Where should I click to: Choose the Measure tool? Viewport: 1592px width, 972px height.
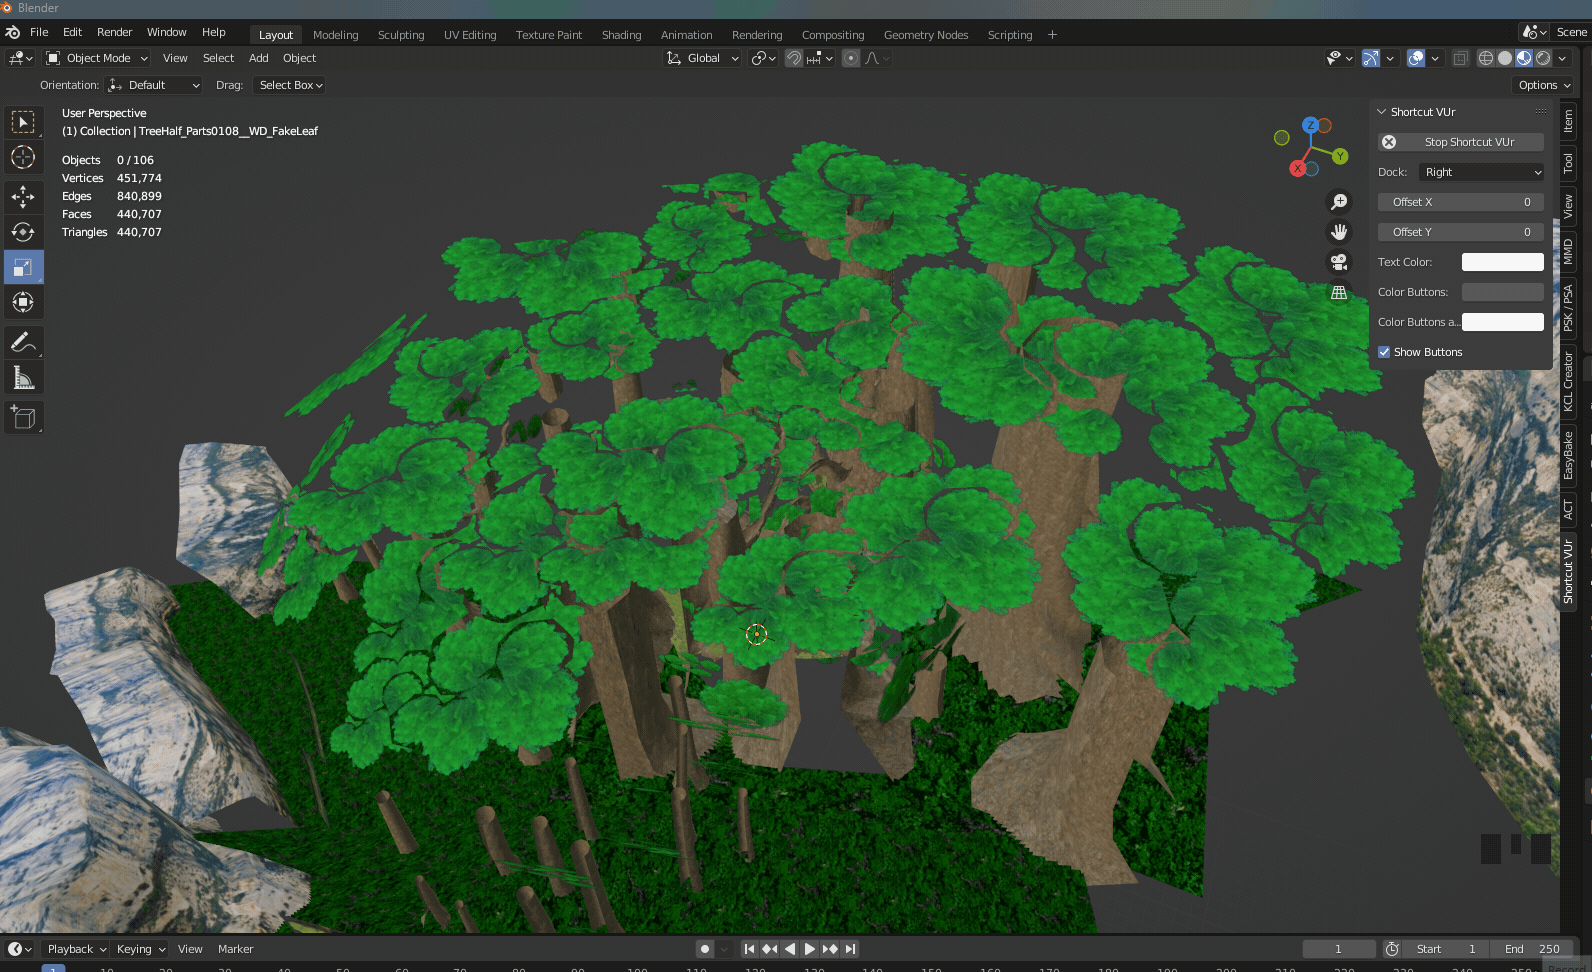point(22,378)
